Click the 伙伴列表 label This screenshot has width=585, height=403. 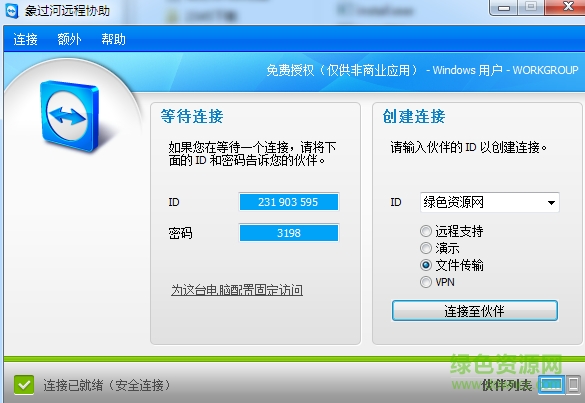pyautogui.click(x=507, y=385)
